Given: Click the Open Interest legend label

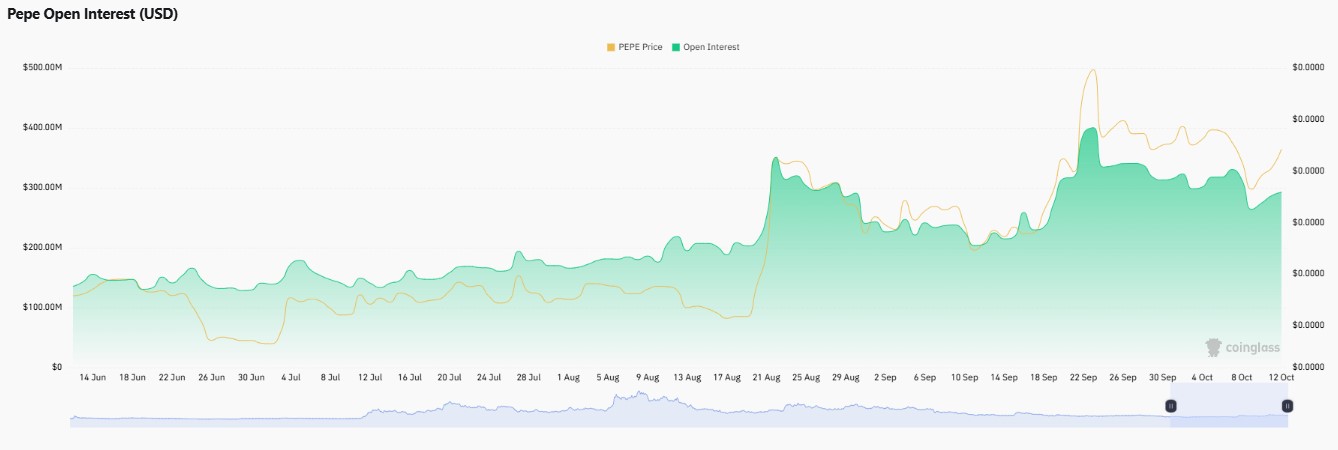Looking at the screenshot, I should (712, 47).
